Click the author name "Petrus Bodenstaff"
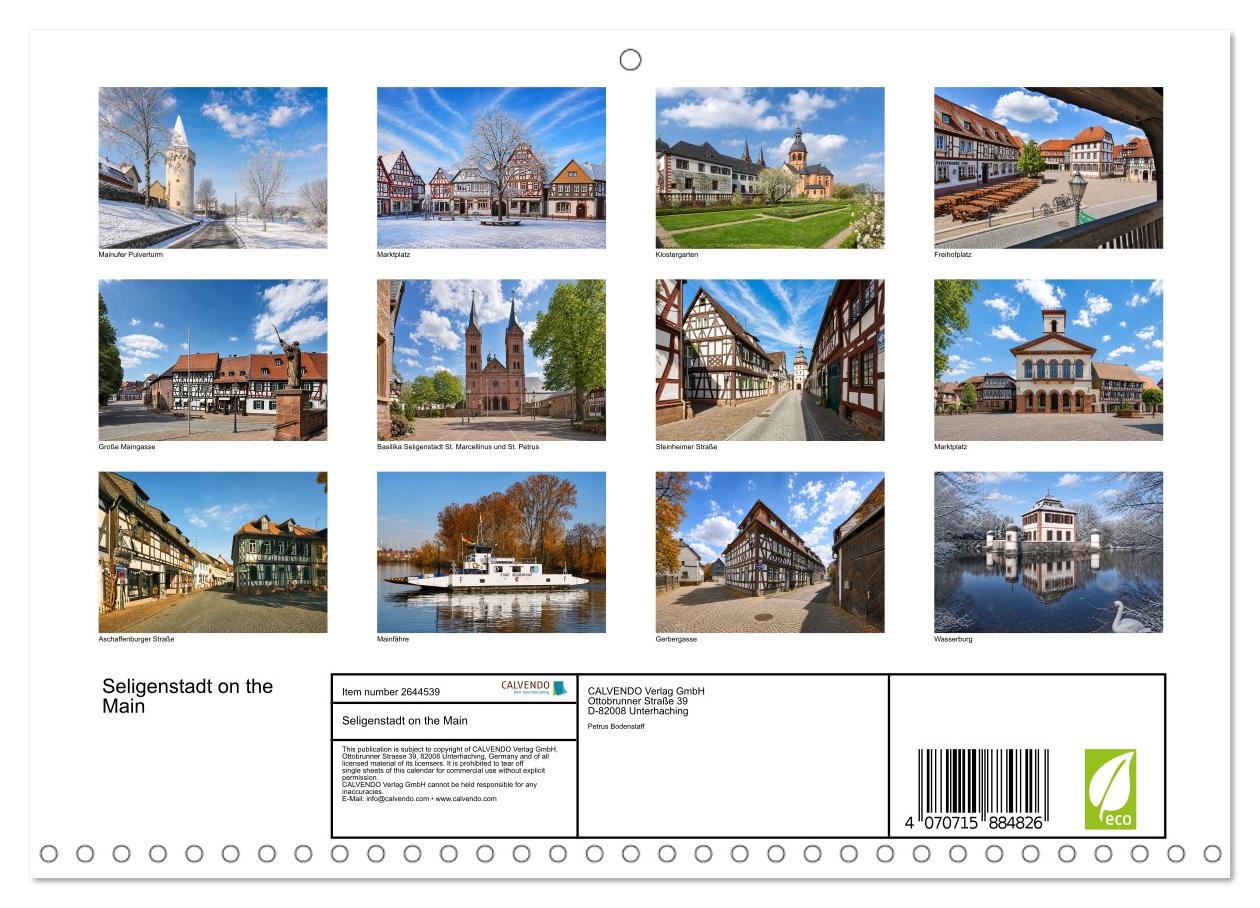 click(x=616, y=726)
